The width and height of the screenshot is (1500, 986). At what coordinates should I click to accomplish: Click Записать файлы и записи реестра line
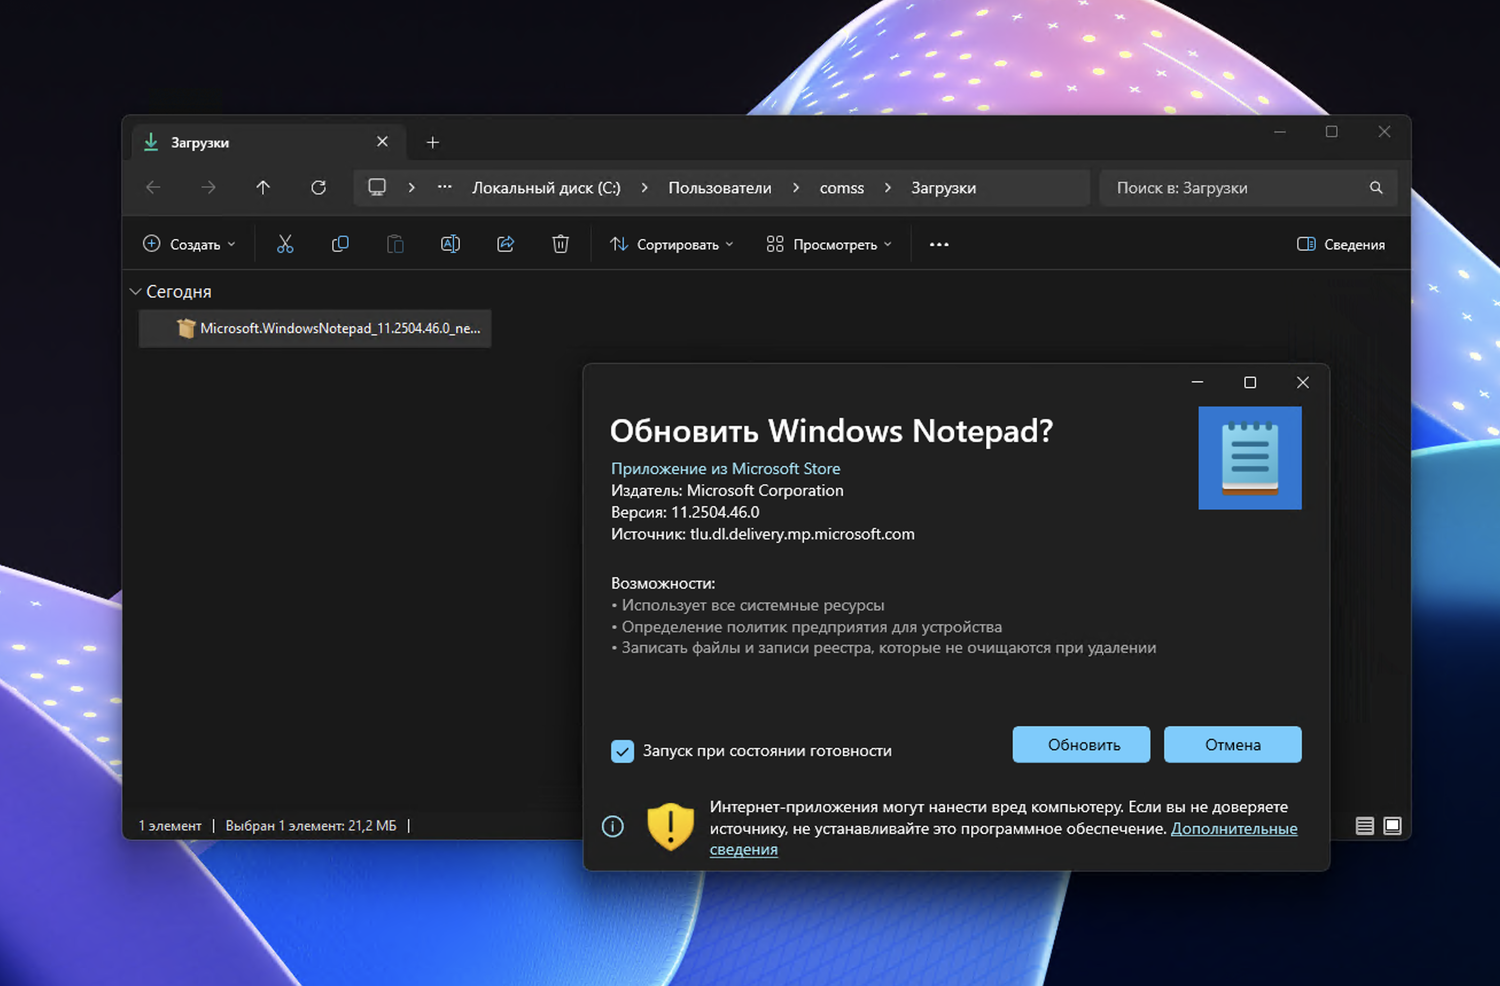click(884, 649)
